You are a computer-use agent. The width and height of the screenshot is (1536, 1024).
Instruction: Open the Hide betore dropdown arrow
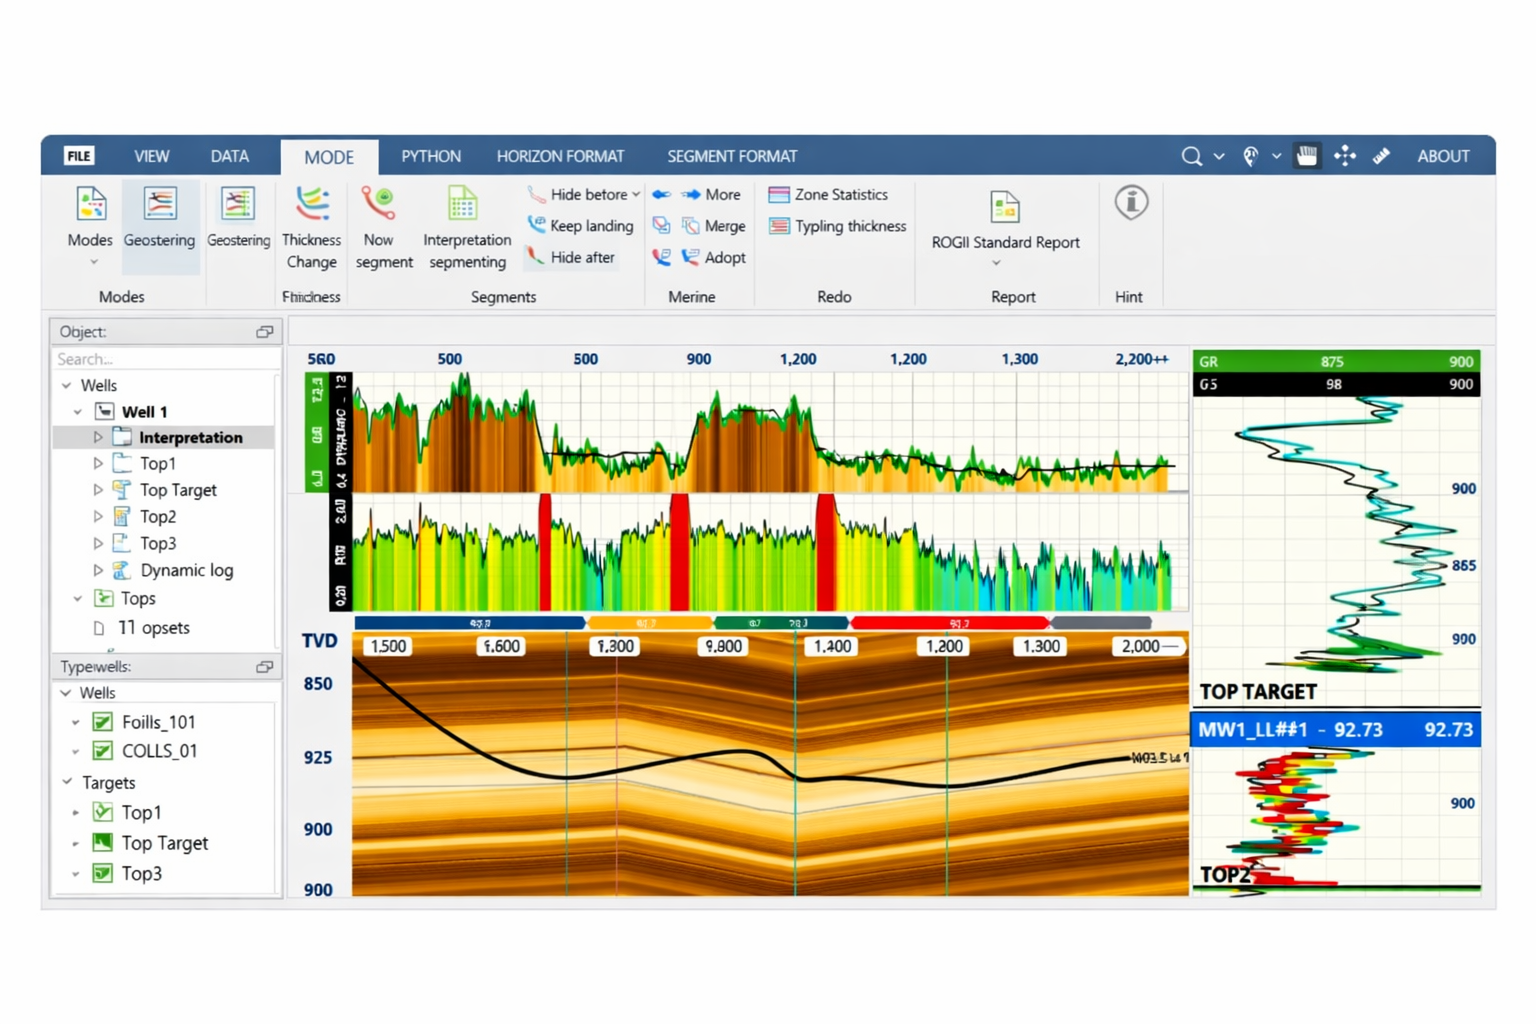(x=636, y=195)
